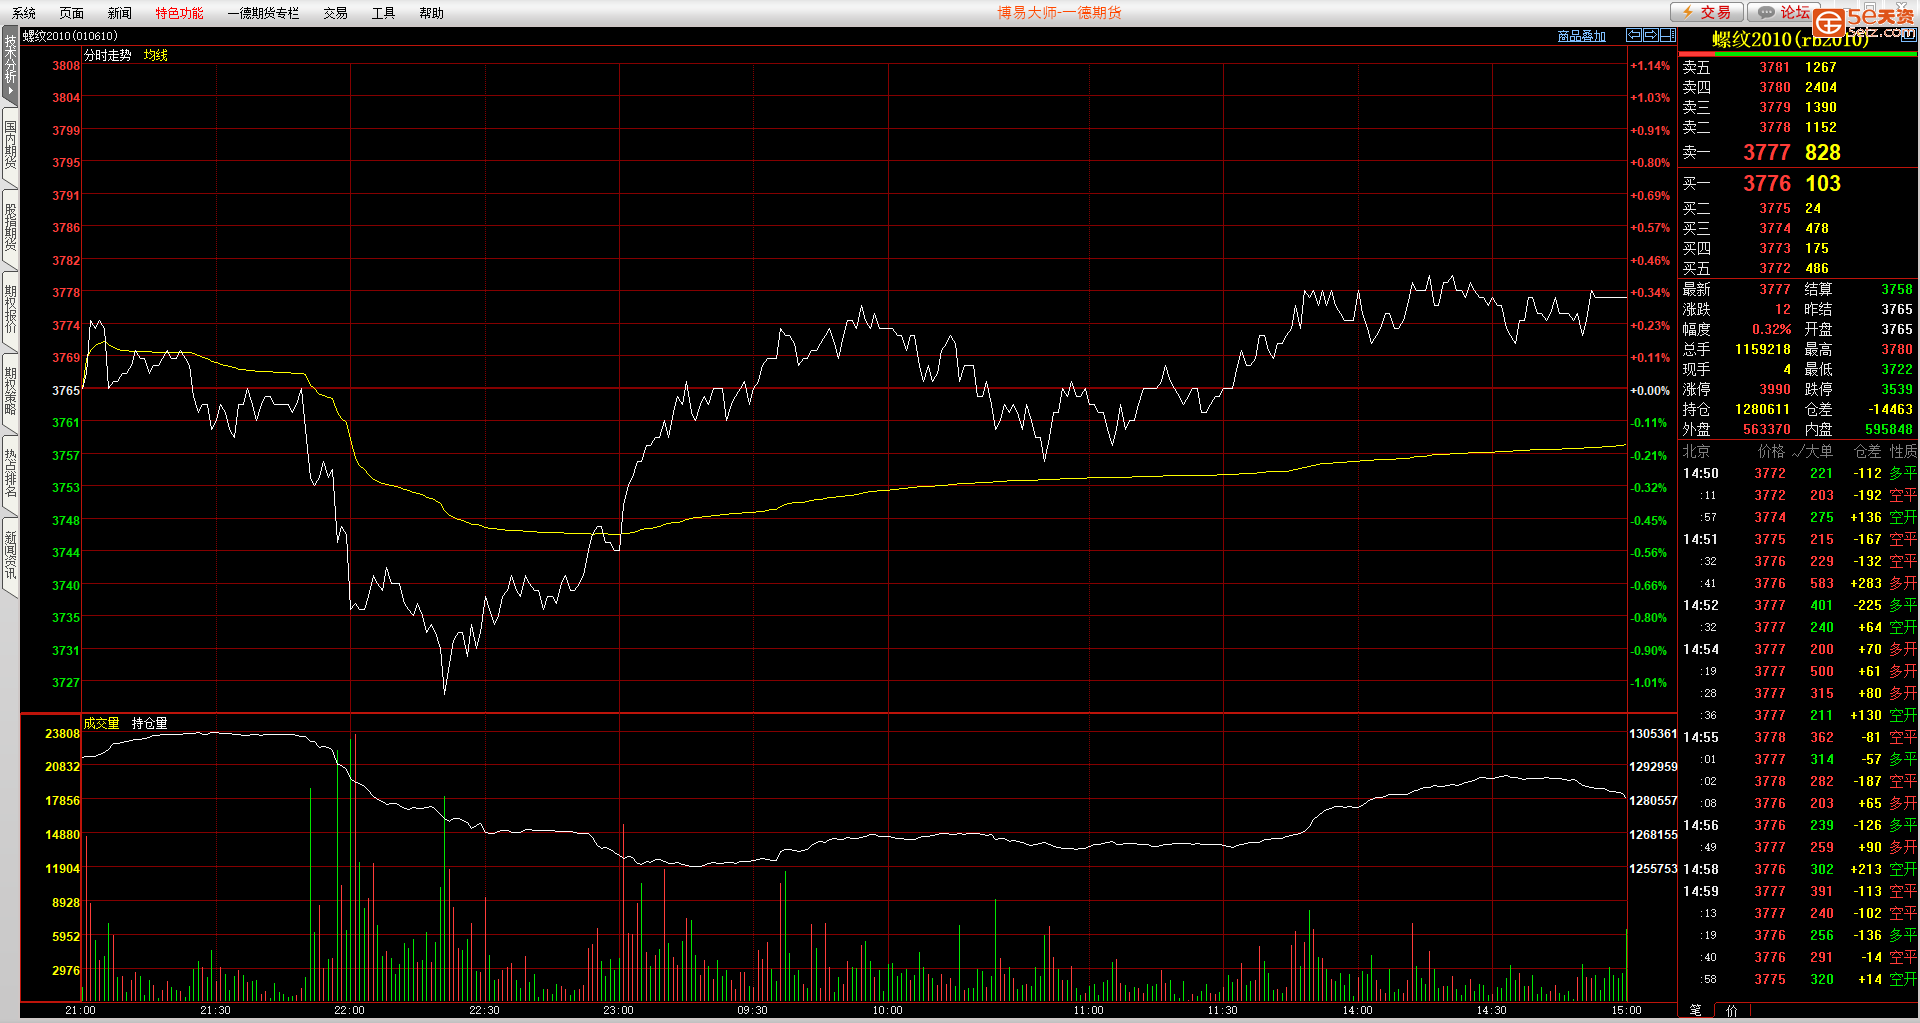
Task: Switch lower chart to 持仓量
Action: (x=150, y=723)
